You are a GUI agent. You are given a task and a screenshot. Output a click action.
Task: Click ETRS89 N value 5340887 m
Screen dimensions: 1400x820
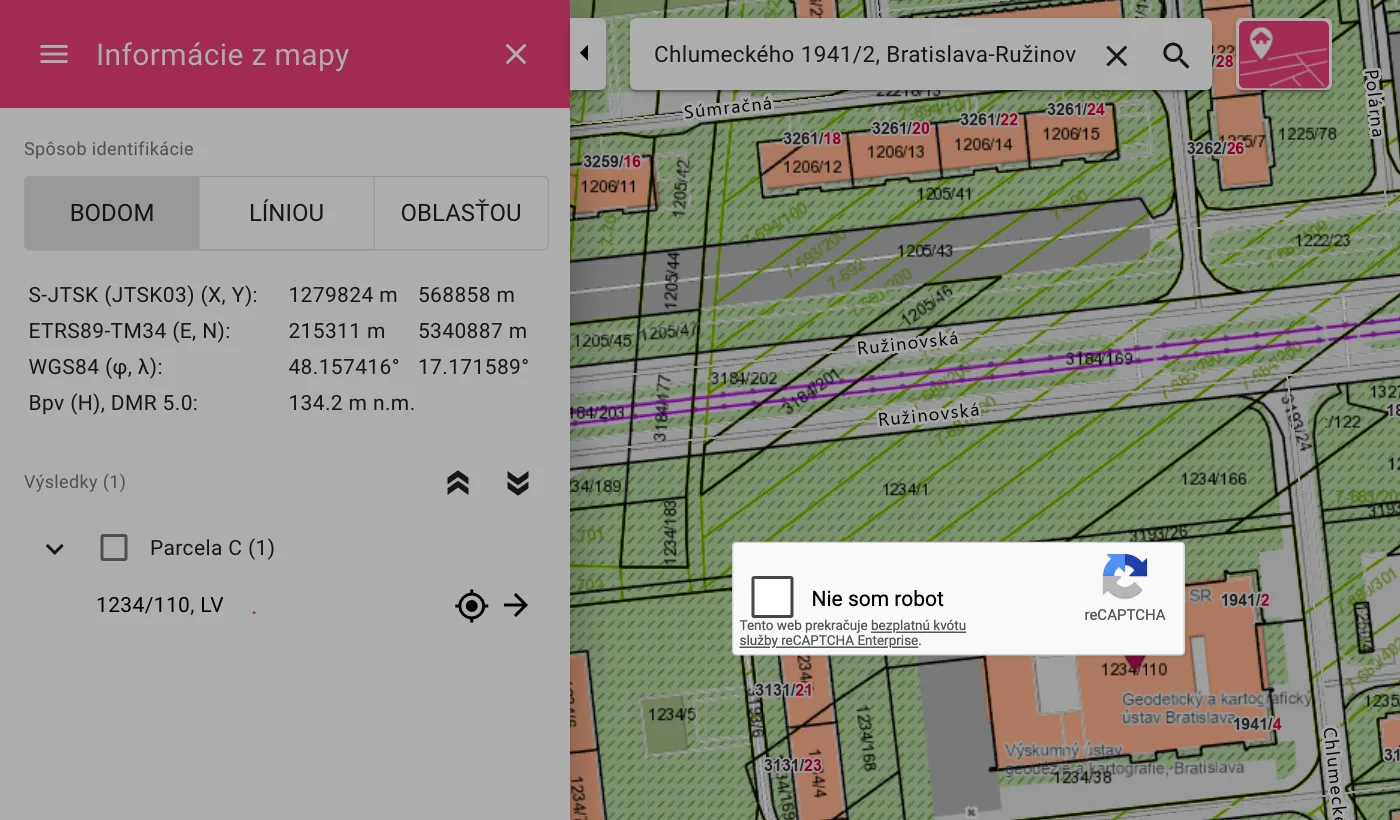473,331
